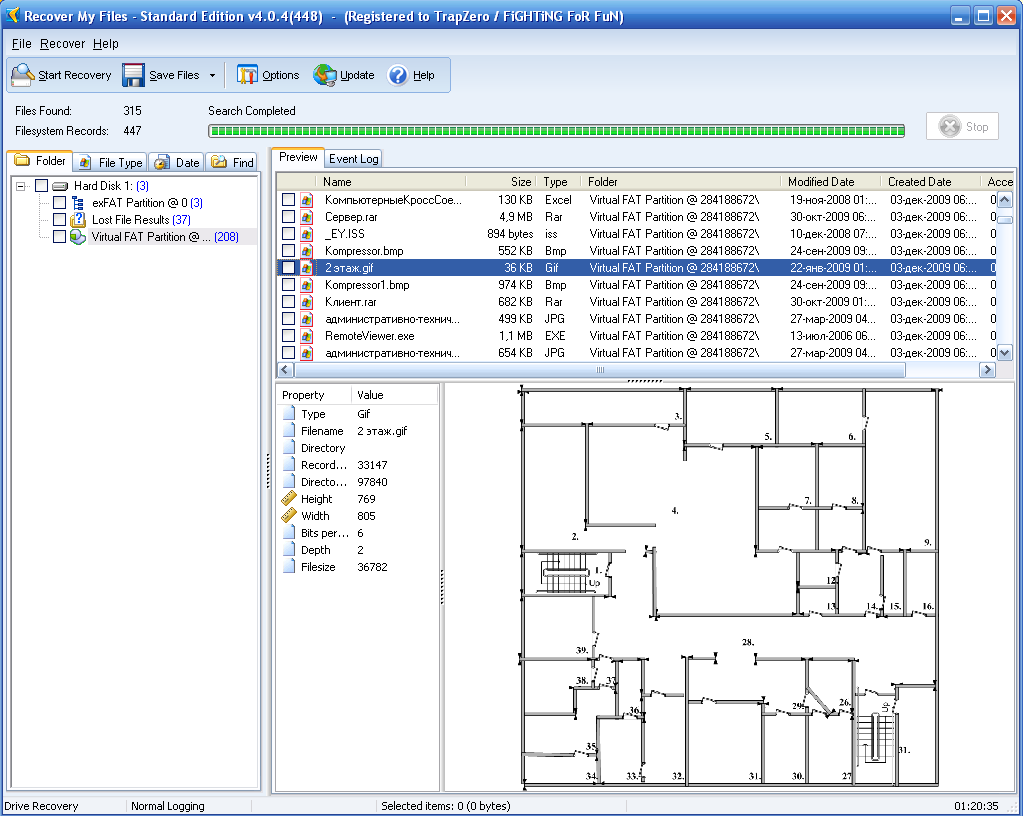Click the Options toolbar icon
Screen dimensions: 1023x816
pyautogui.click(x=247, y=75)
